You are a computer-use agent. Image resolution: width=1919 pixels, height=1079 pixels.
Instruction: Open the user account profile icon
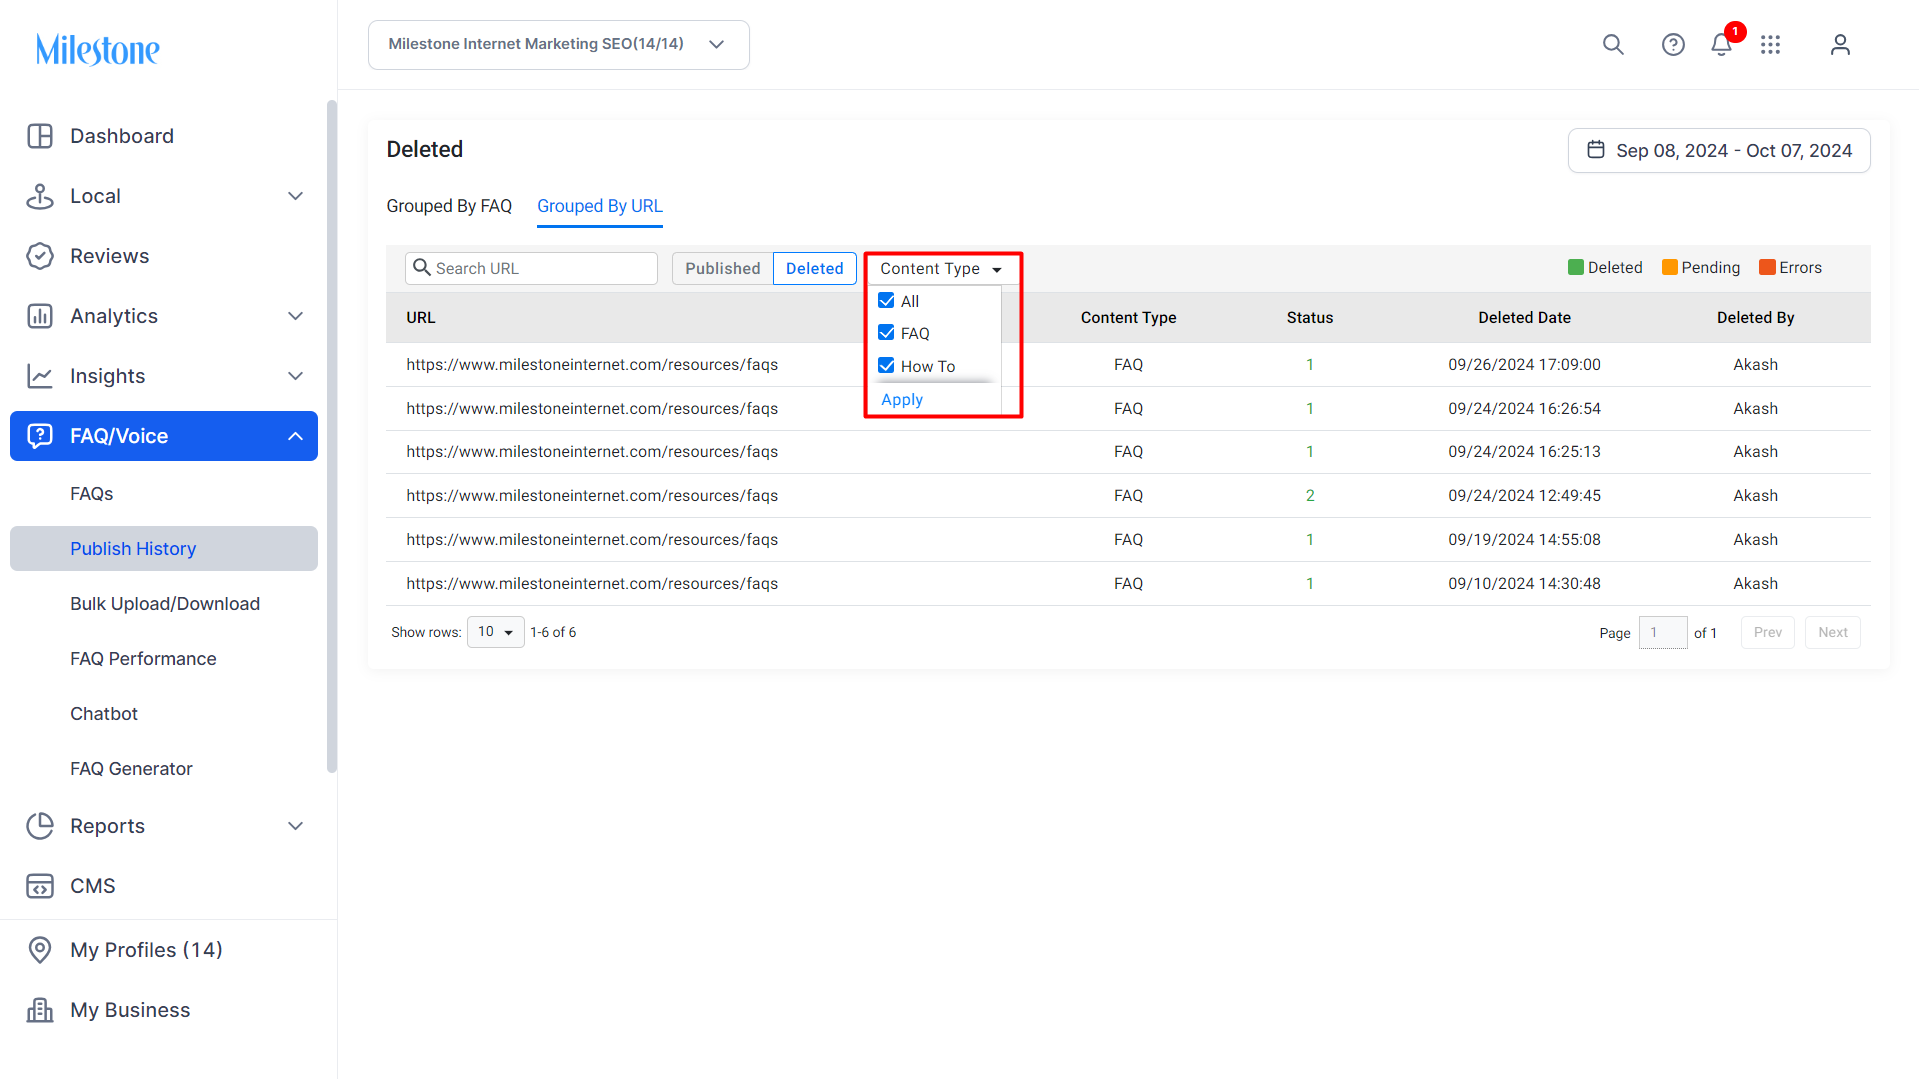[1840, 45]
